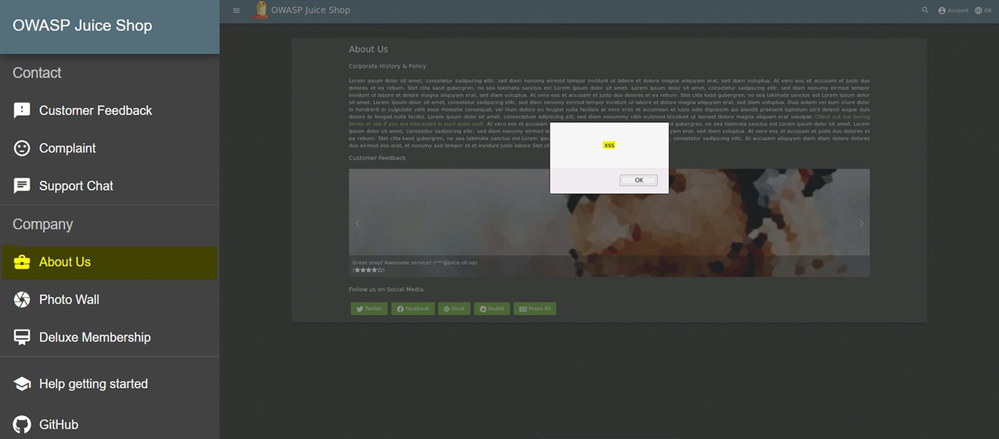Click the Help getting started graduation cap icon
This screenshot has width=999, height=439.
[x=22, y=384]
